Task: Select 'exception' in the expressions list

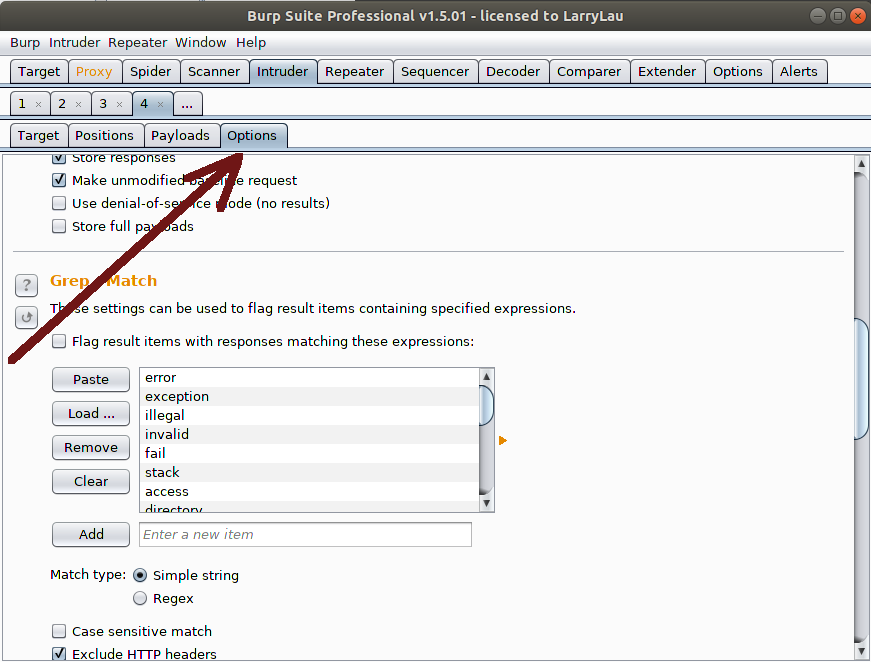Action: [x=309, y=397]
